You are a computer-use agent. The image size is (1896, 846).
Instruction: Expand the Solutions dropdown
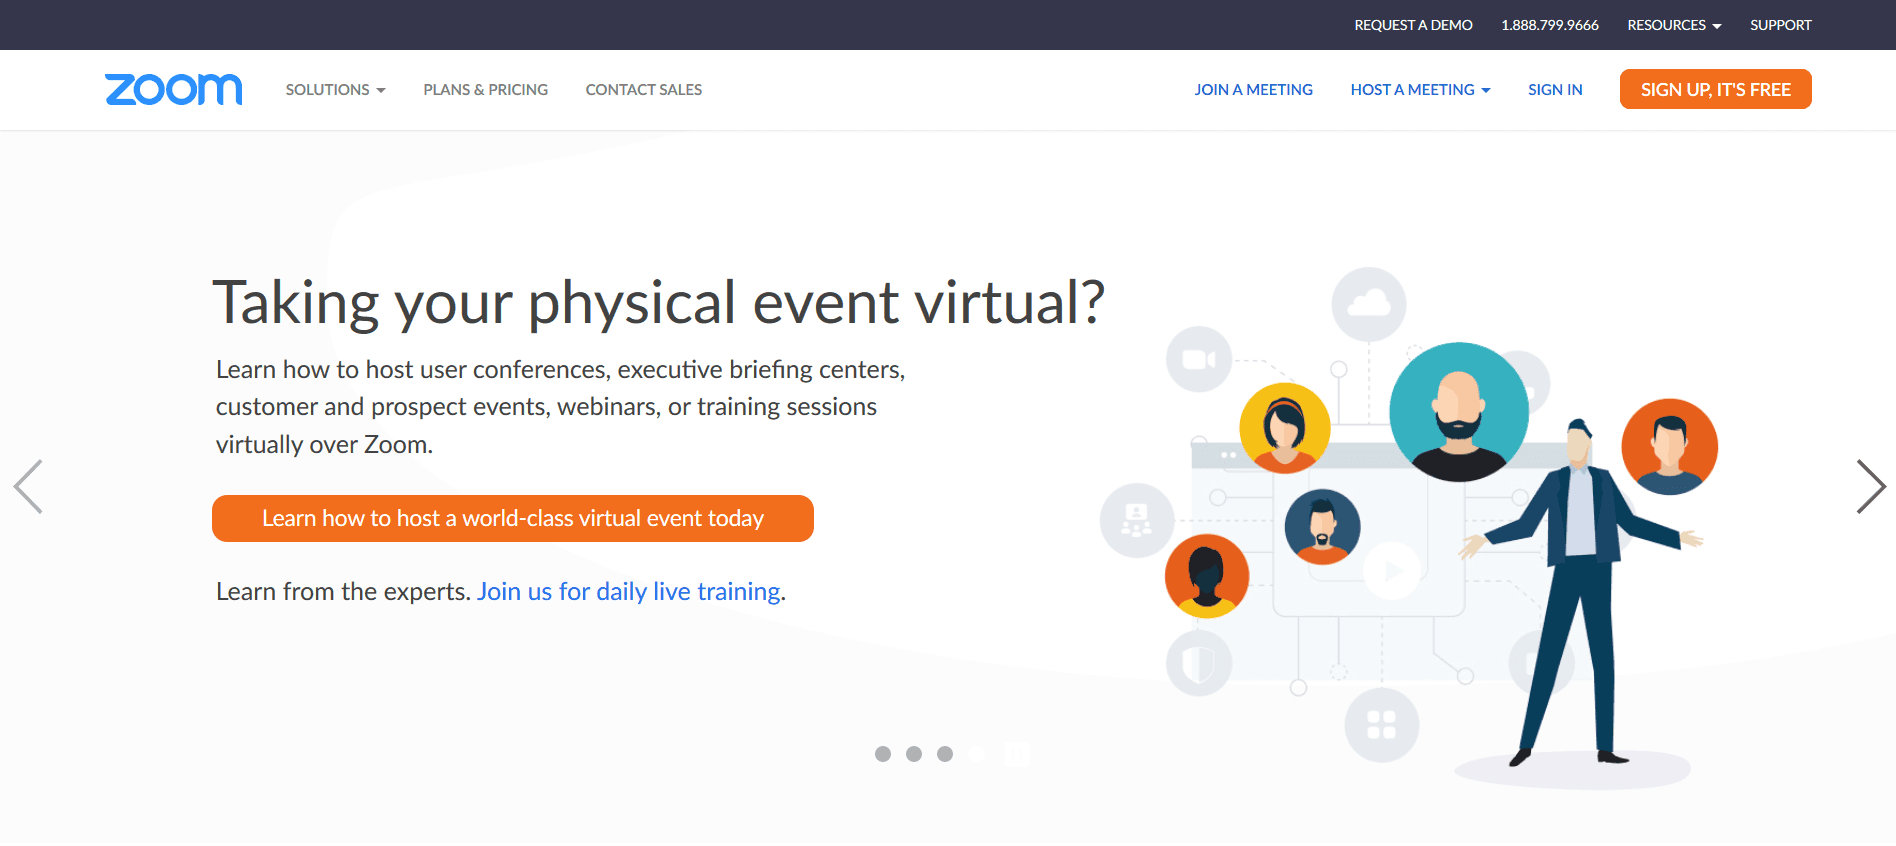335,90
